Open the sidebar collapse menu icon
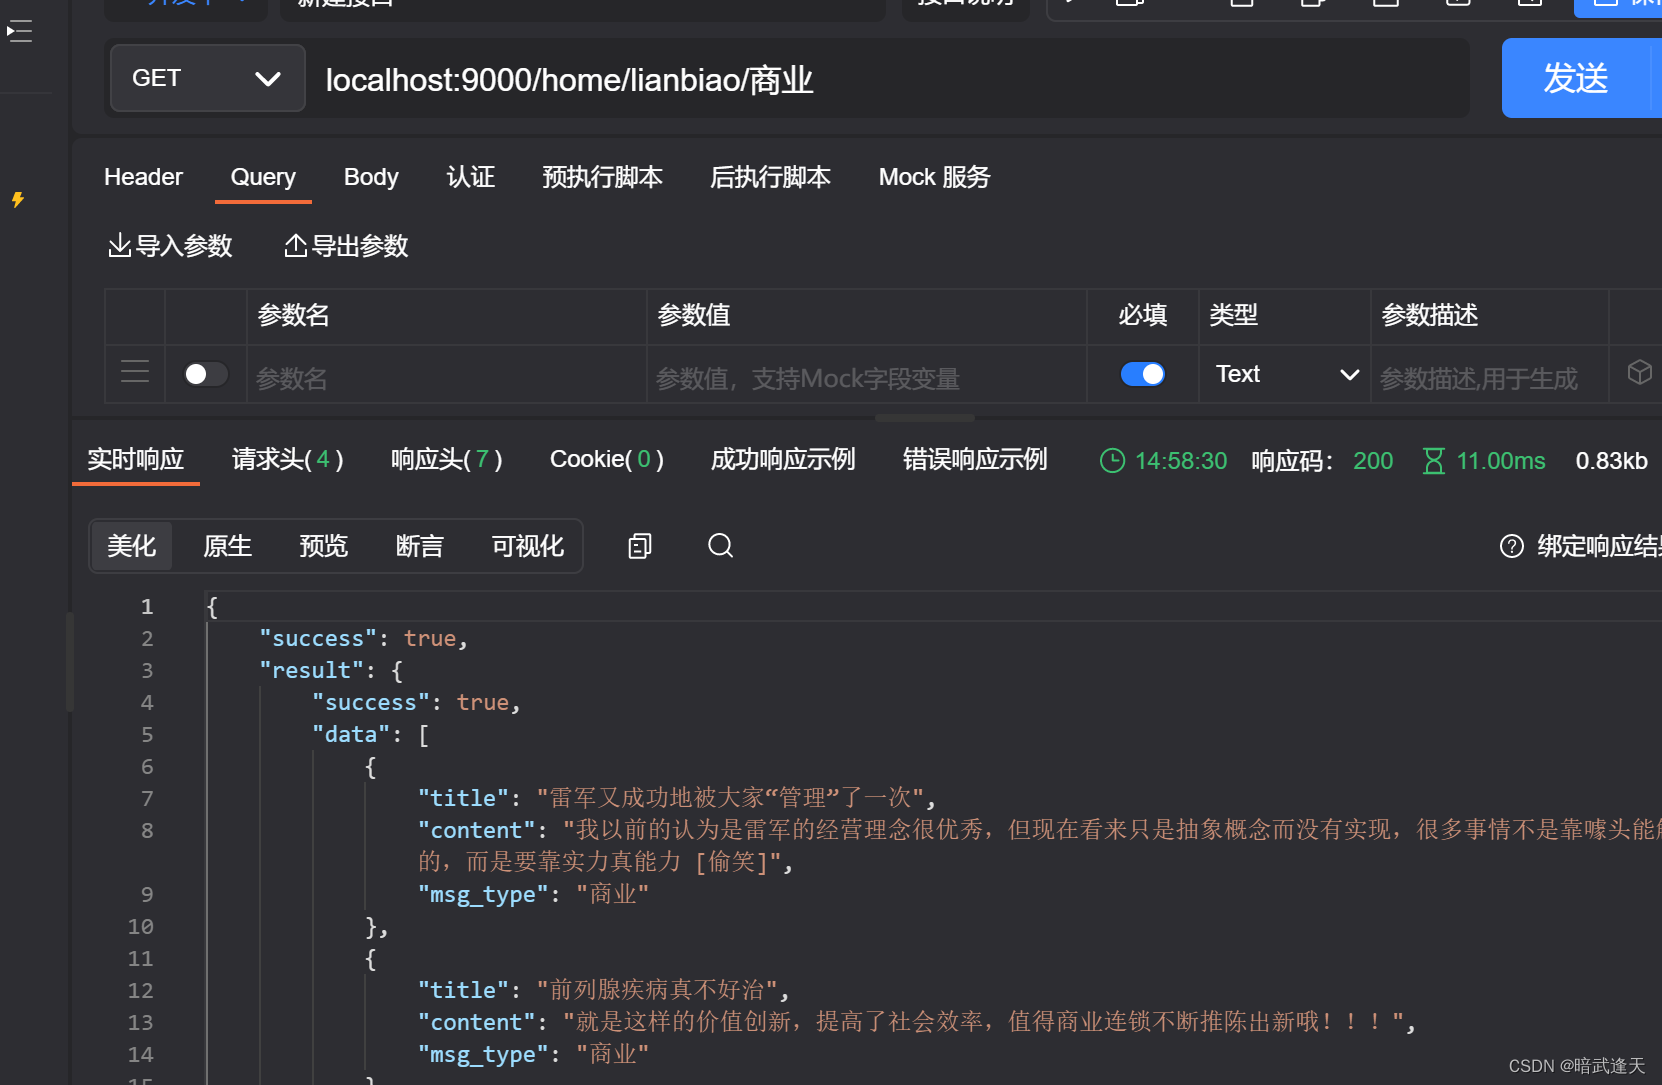This screenshot has width=1662, height=1085. click(19, 31)
